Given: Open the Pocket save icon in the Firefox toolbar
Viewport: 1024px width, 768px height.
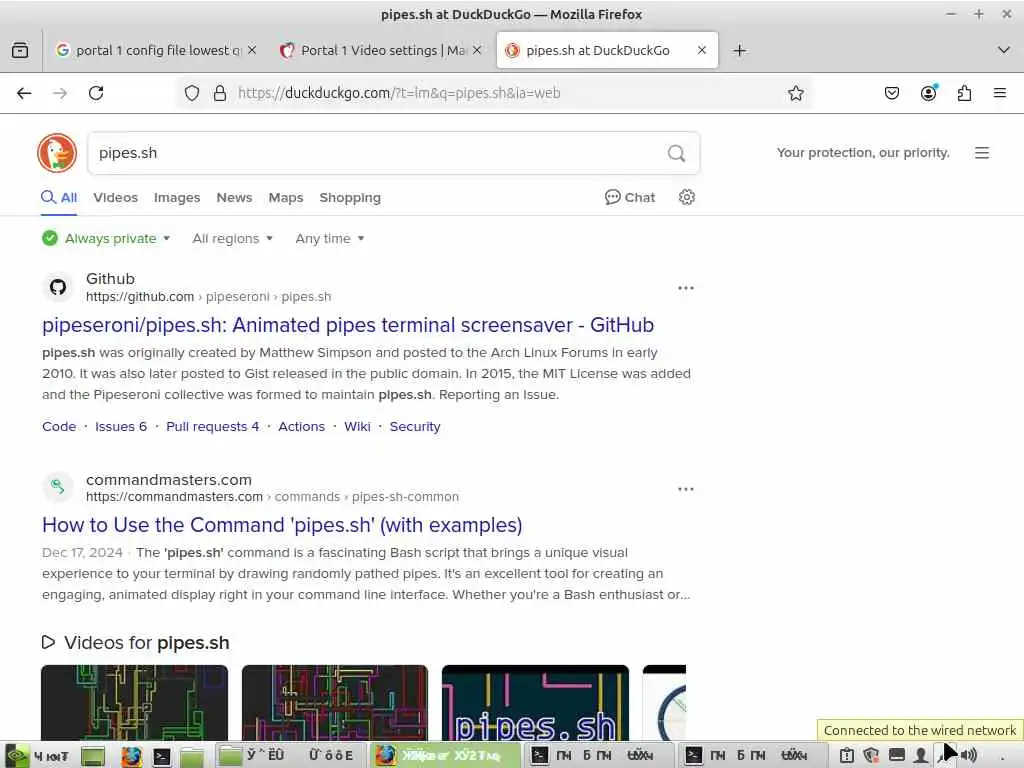Looking at the screenshot, I should tap(891, 93).
